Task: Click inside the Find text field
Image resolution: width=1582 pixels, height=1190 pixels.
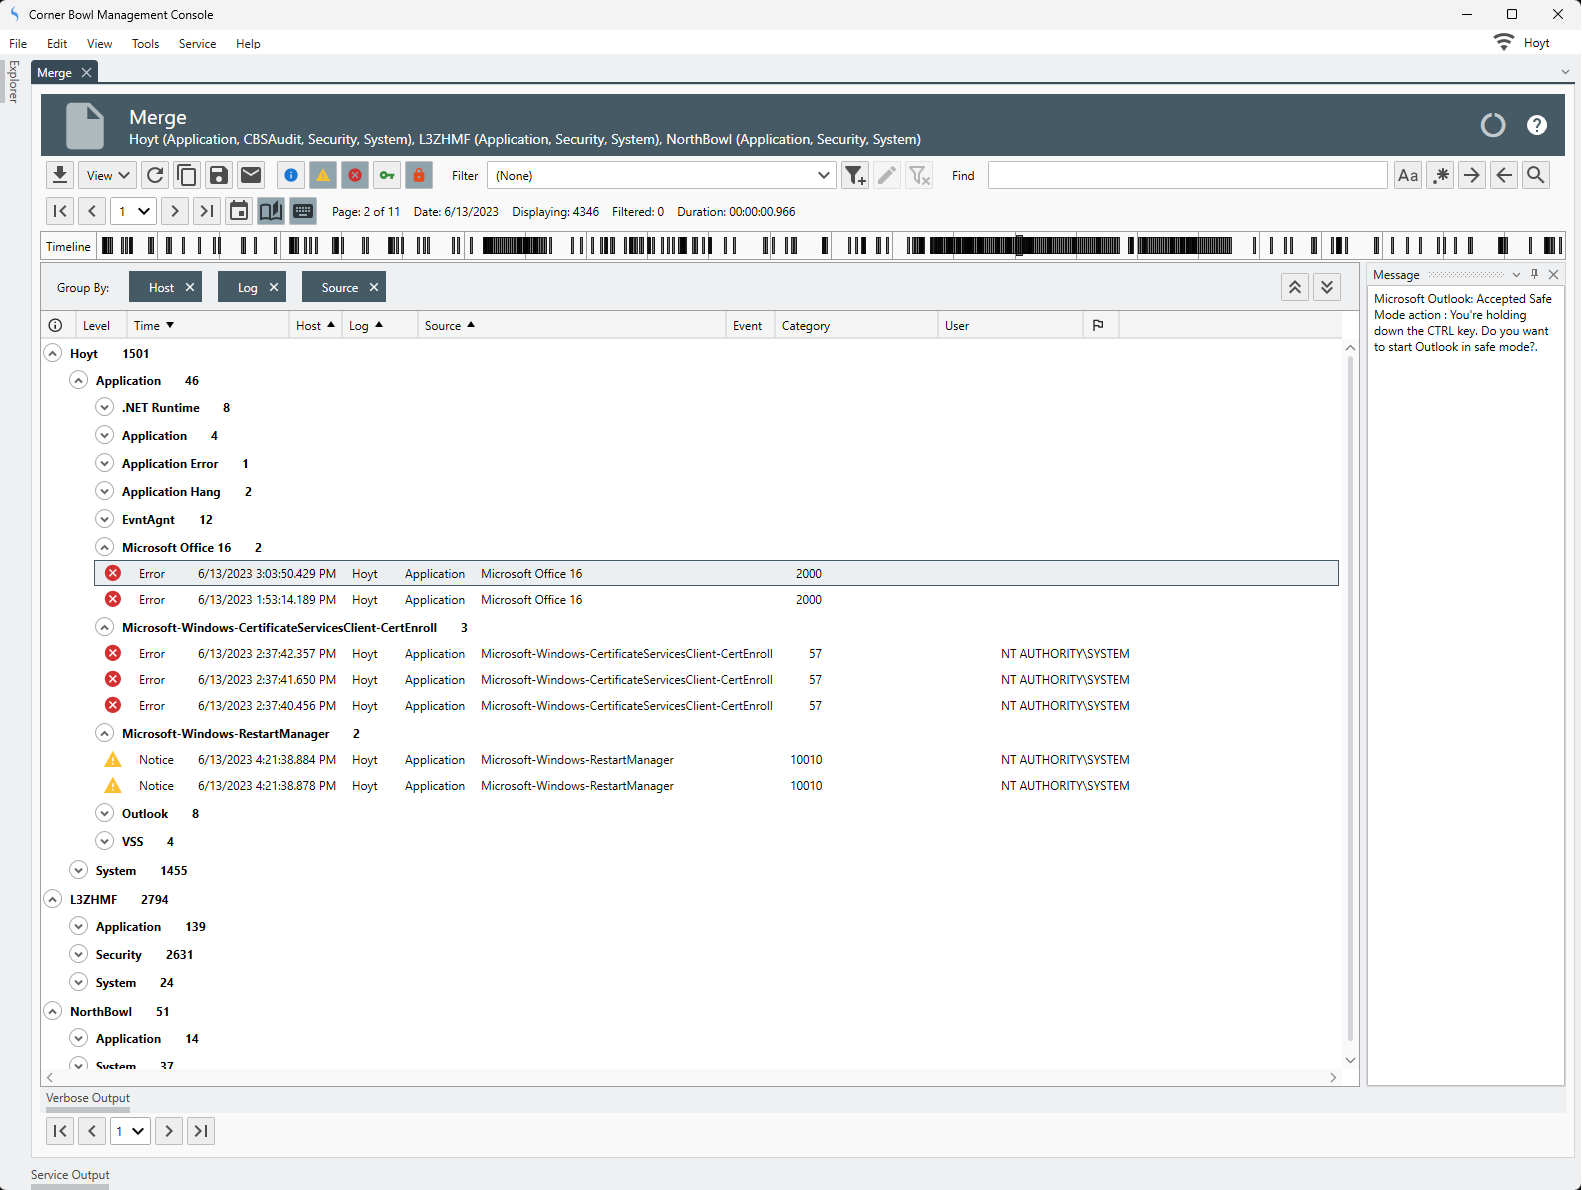Action: 1187,175
